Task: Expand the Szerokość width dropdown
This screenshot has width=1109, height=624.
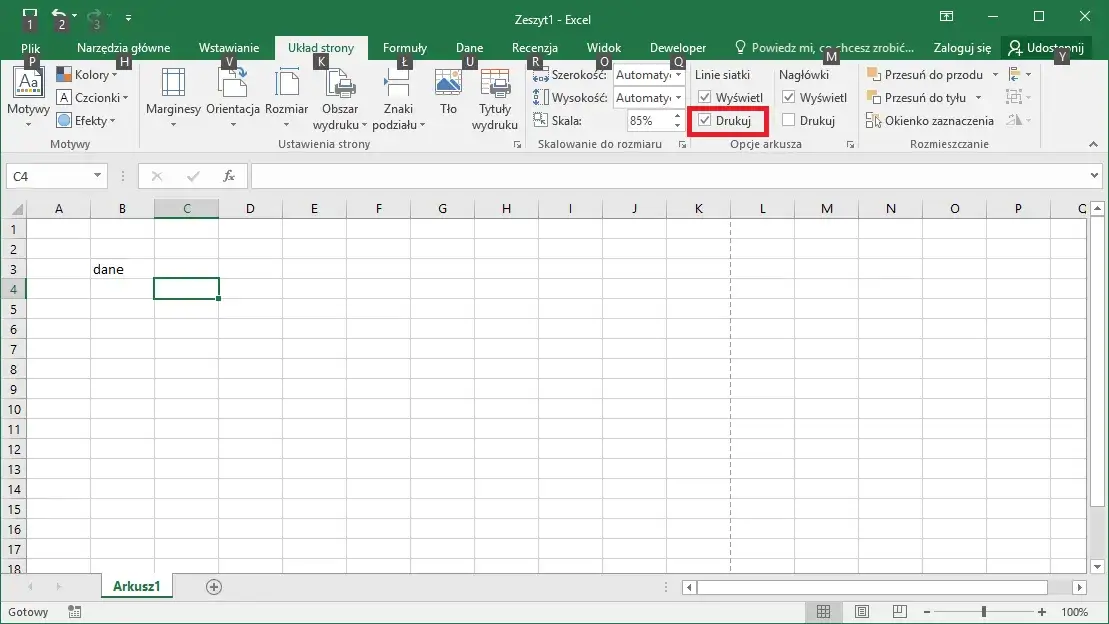Action: tap(678, 74)
